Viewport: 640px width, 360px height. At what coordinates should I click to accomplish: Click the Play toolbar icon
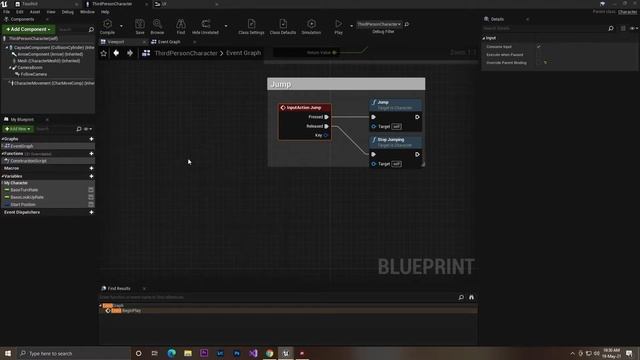(338, 24)
